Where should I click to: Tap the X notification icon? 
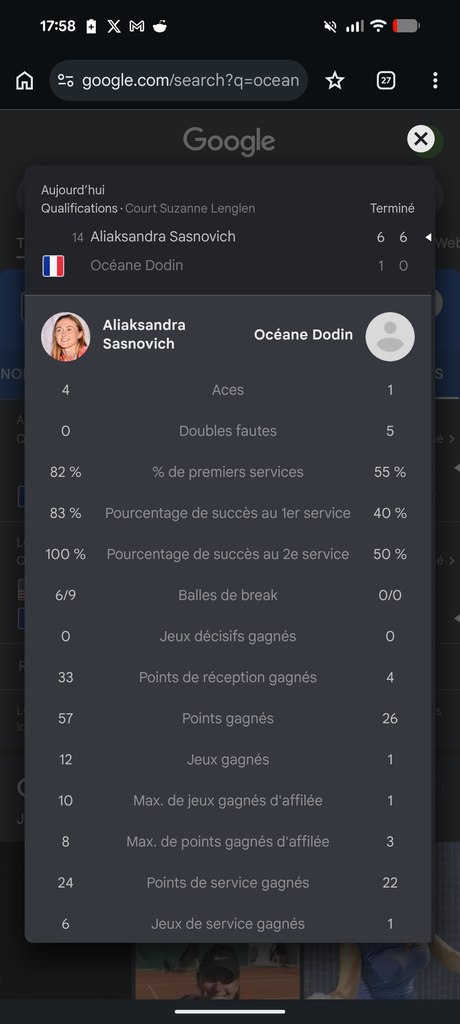click(114, 27)
